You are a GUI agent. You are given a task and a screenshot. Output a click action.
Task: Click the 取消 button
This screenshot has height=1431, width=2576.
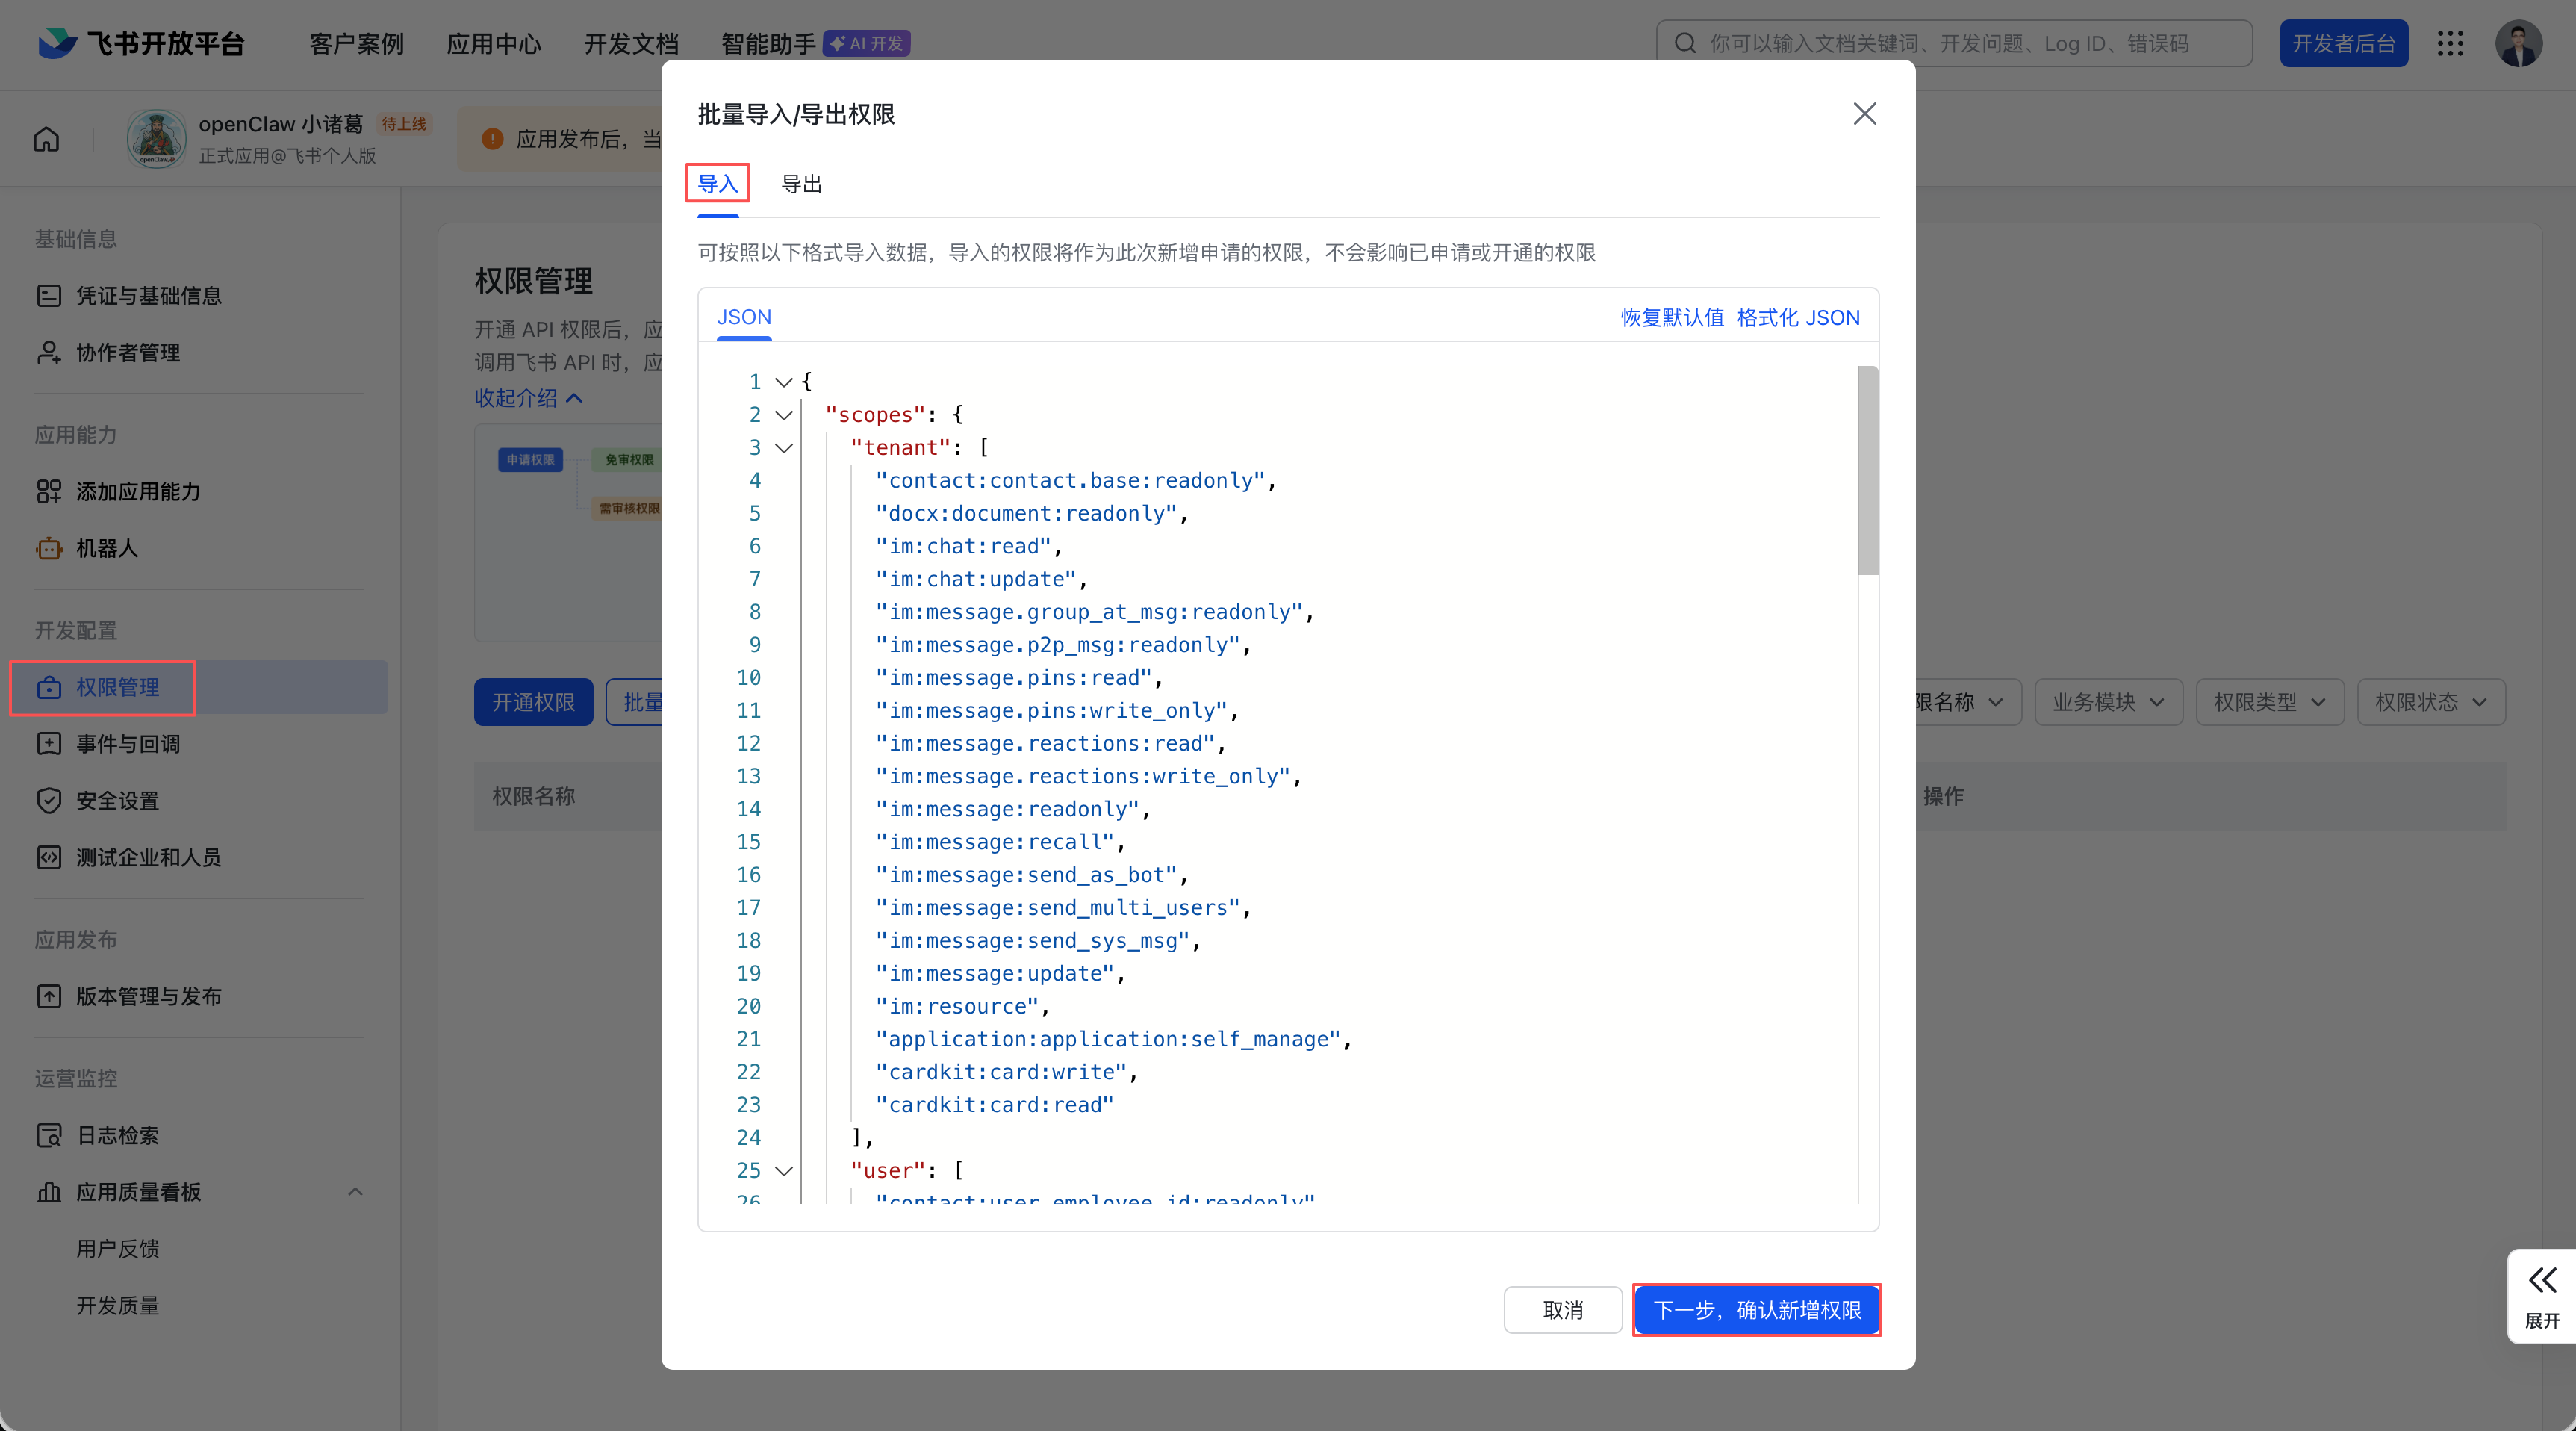(x=1562, y=1310)
